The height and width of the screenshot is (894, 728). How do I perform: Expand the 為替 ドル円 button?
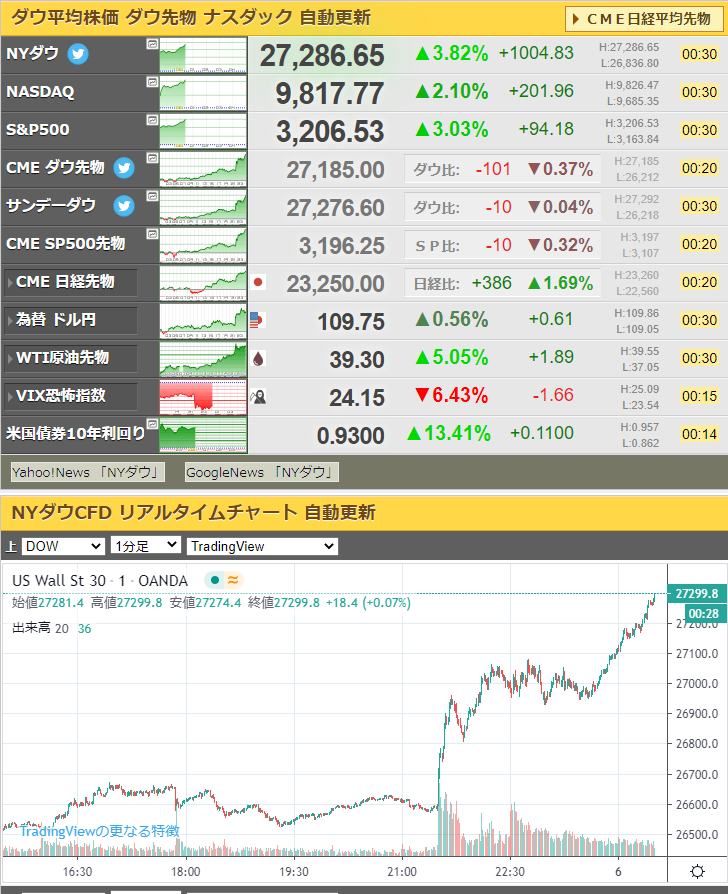tap(71, 320)
